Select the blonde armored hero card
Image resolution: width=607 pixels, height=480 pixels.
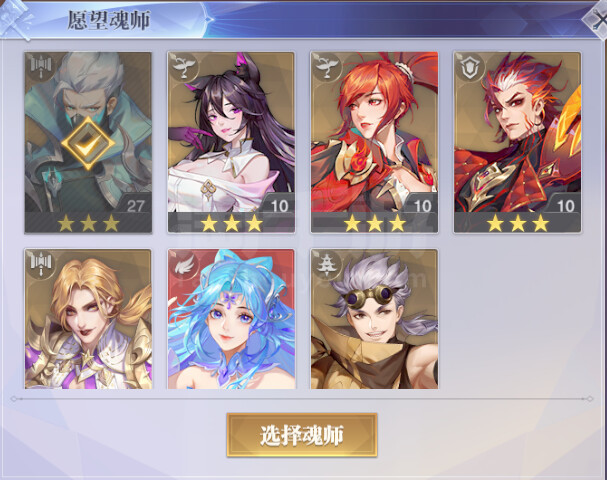pos(88,319)
